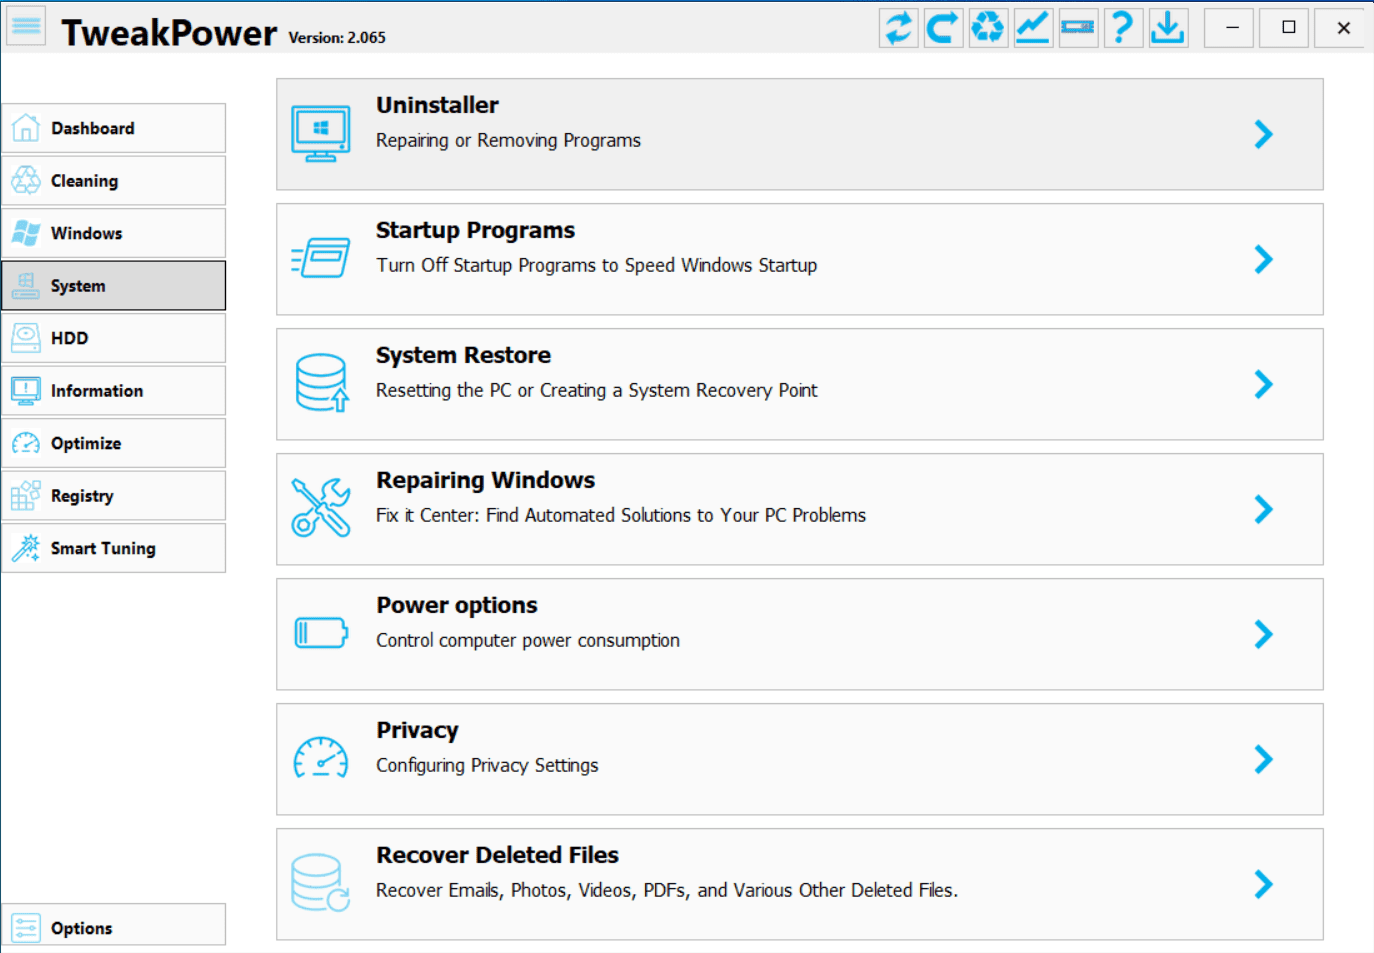Image resolution: width=1374 pixels, height=953 pixels.
Task: Switch to the Windows section
Action: pyautogui.click(x=114, y=233)
